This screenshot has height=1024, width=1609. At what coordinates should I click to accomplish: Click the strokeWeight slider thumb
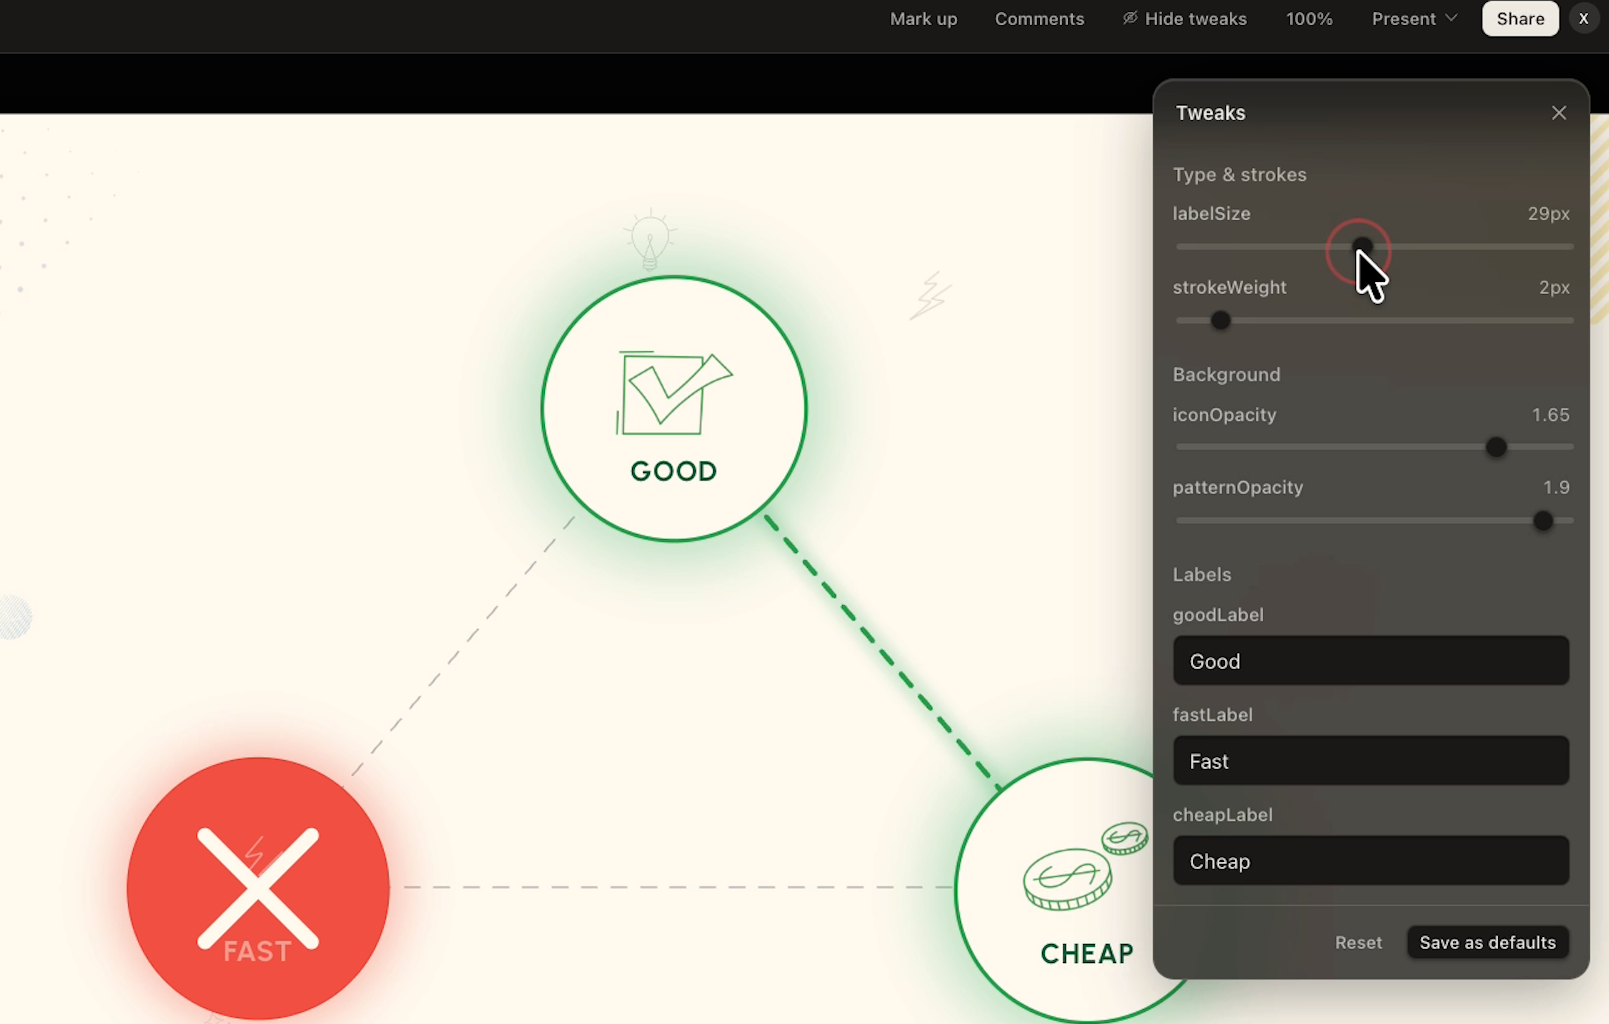click(1220, 321)
